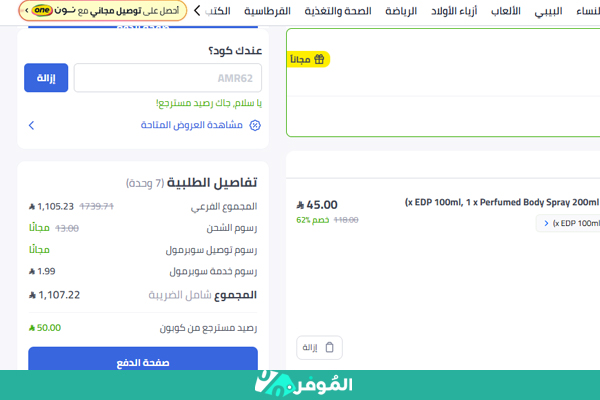600x400 pixels.
Task: Click the crossed-out subtotal 1739.71
Action: click(x=96, y=207)
